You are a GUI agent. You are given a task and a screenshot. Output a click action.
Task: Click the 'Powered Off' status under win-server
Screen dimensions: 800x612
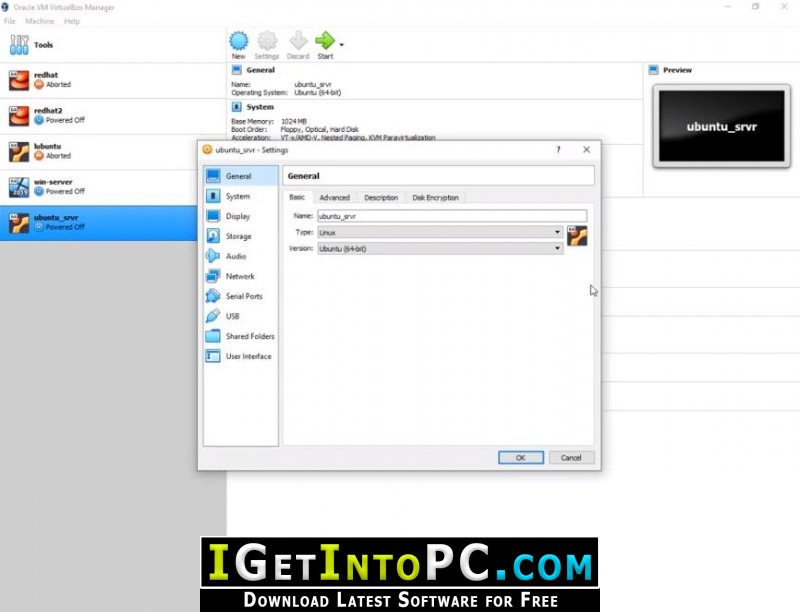(x=65, y=192)
